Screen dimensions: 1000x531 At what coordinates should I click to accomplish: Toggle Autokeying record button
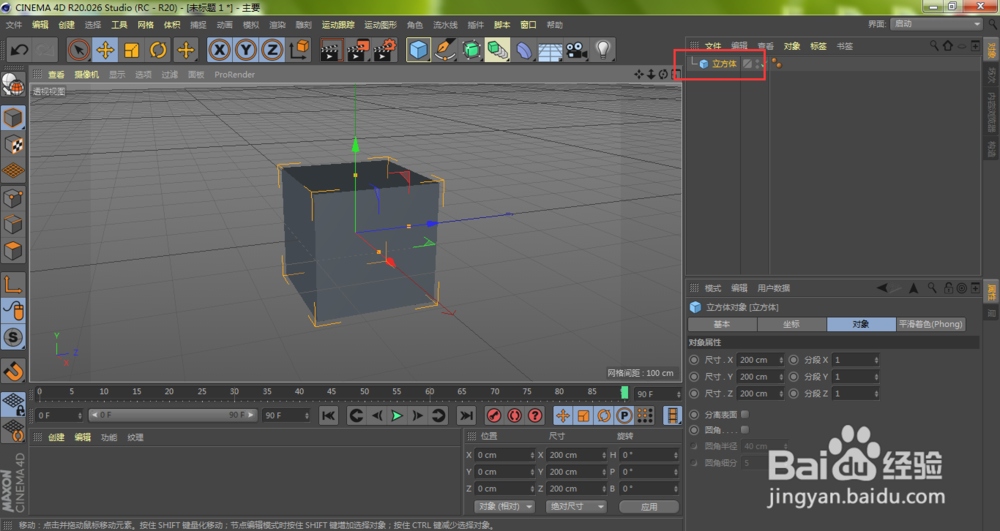pos(515,416)
